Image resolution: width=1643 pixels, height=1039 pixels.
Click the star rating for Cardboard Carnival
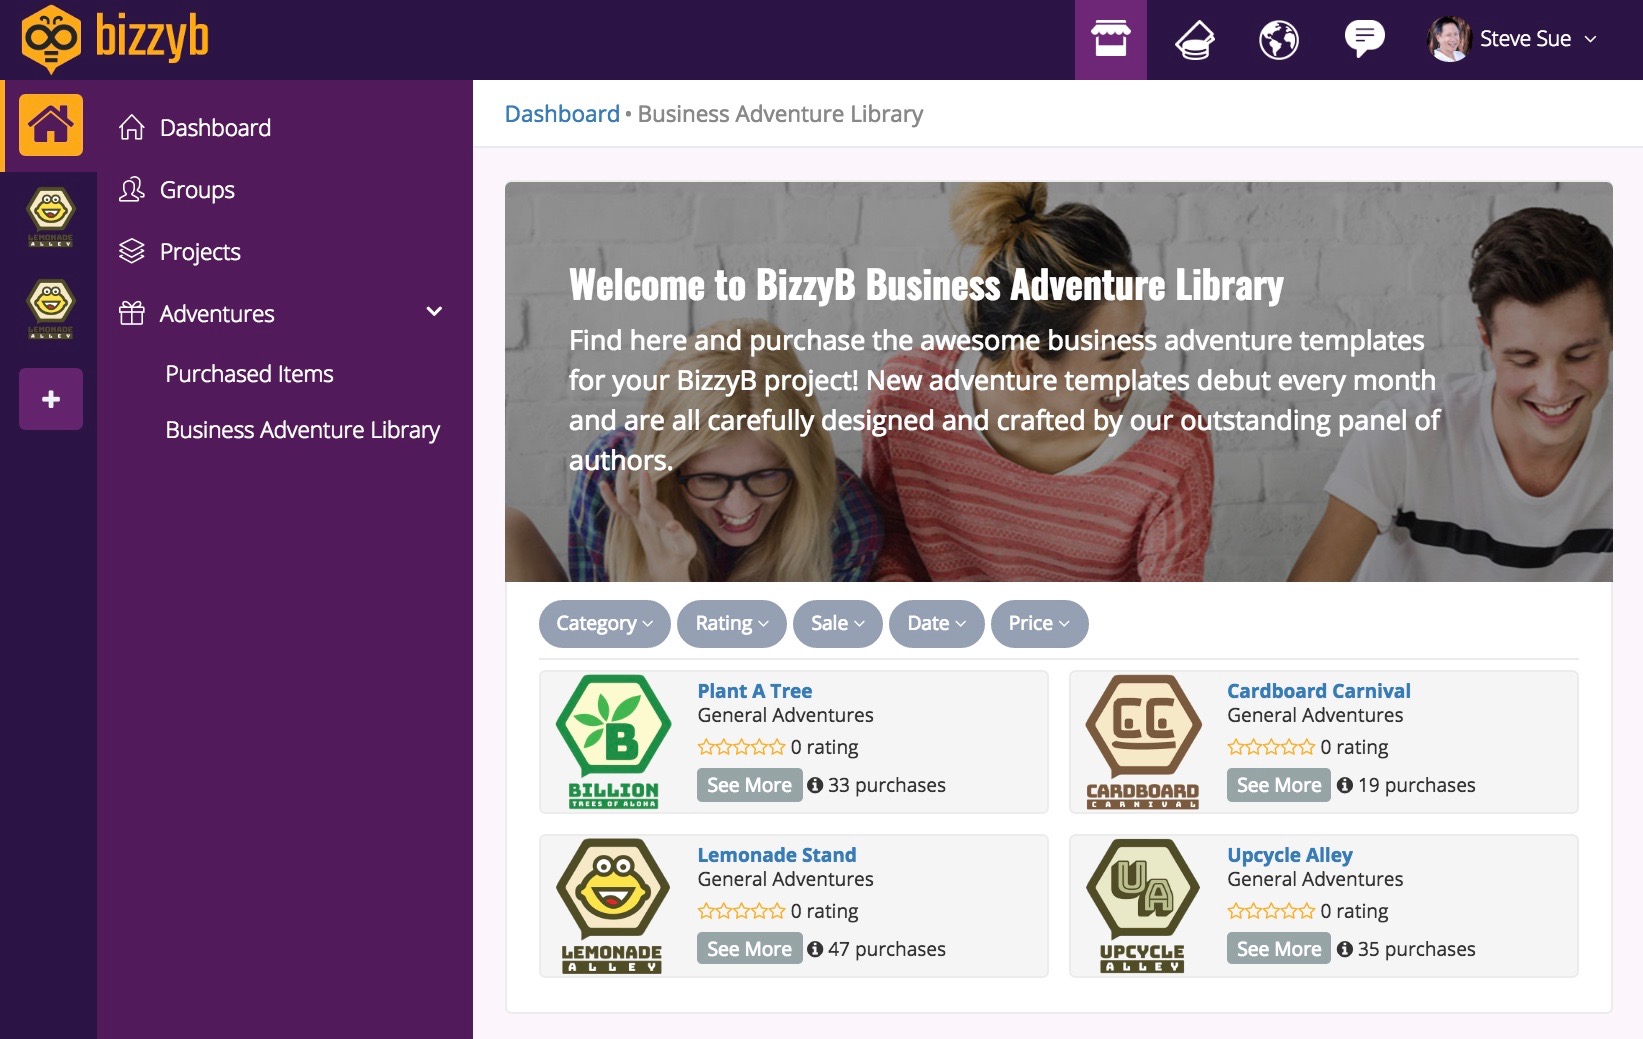click(1271, 747)
